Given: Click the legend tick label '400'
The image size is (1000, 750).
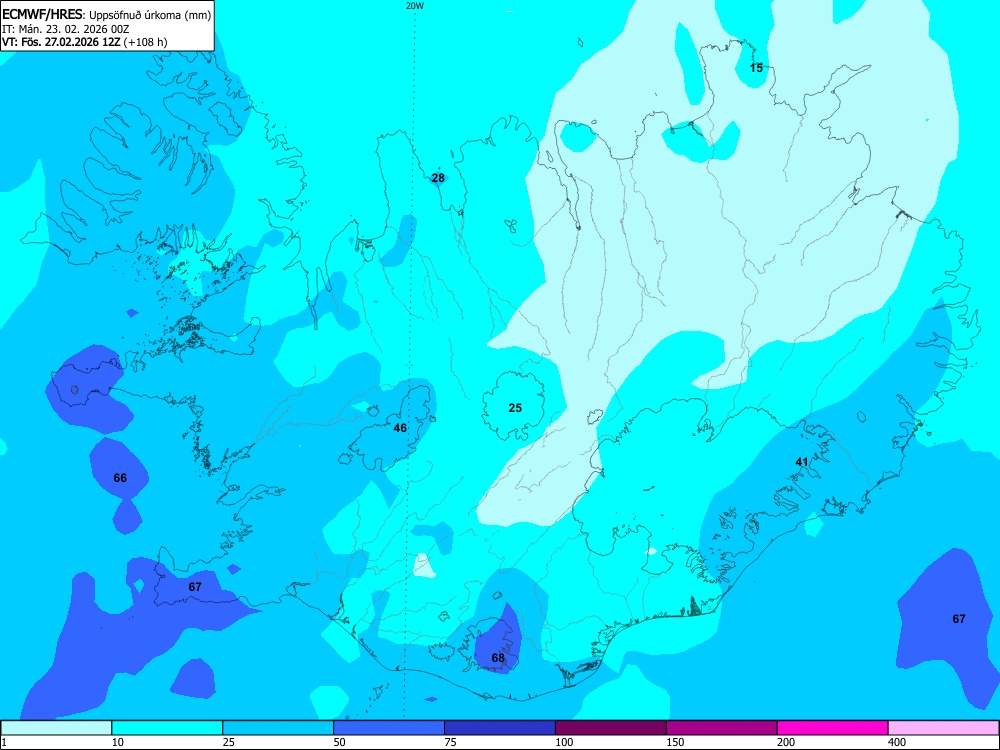Looking at the screenshot, I should (897, 742).
